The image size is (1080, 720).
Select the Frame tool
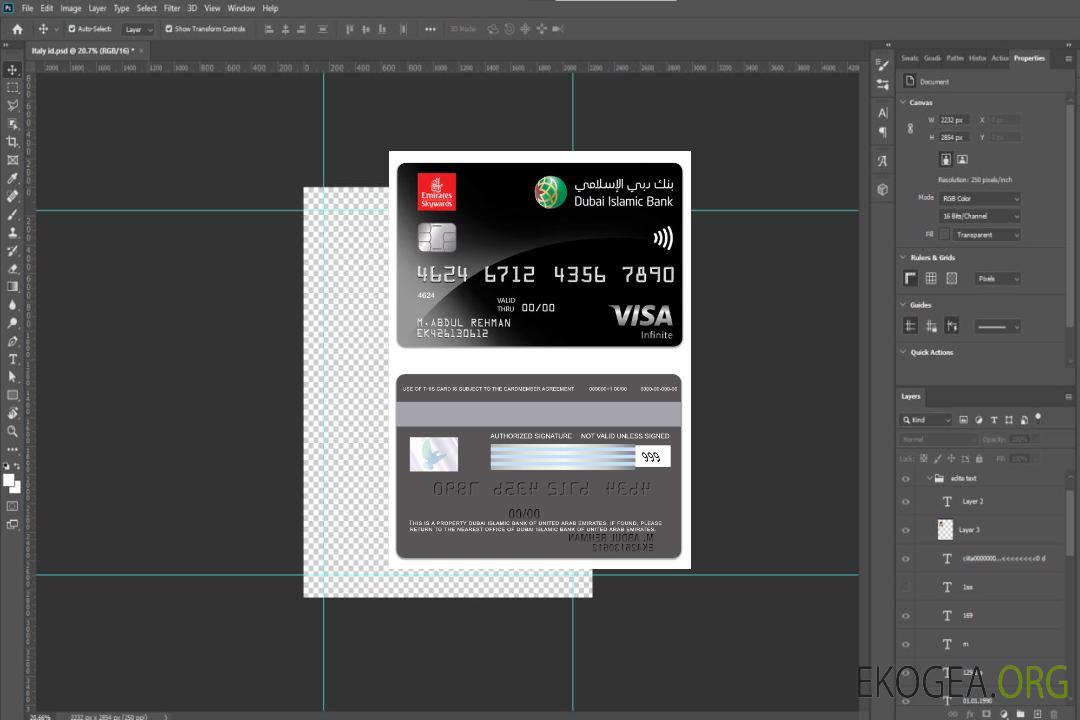click(12, 160)
